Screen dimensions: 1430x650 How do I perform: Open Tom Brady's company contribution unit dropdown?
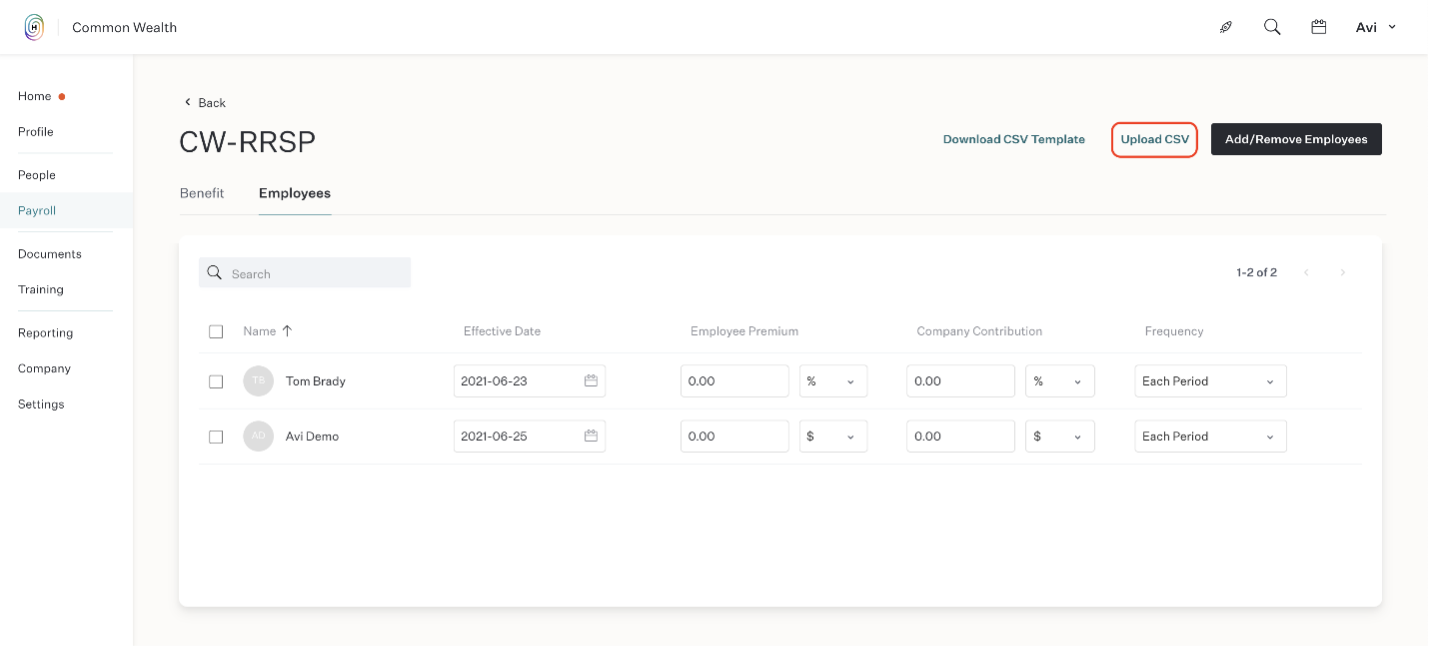tap(1060, 381)
